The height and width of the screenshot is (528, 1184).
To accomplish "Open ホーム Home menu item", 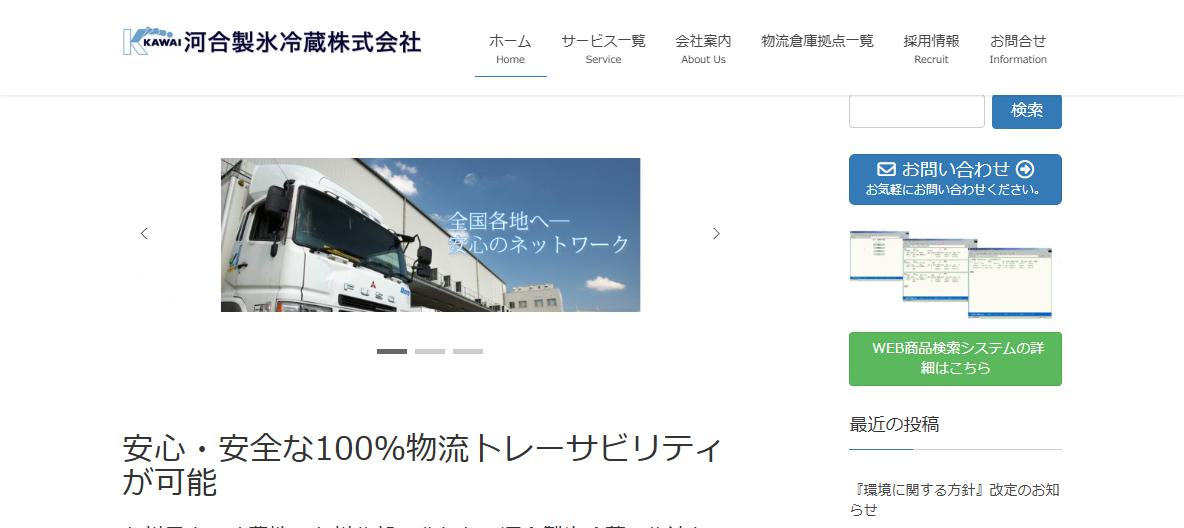I will point(510,49).
